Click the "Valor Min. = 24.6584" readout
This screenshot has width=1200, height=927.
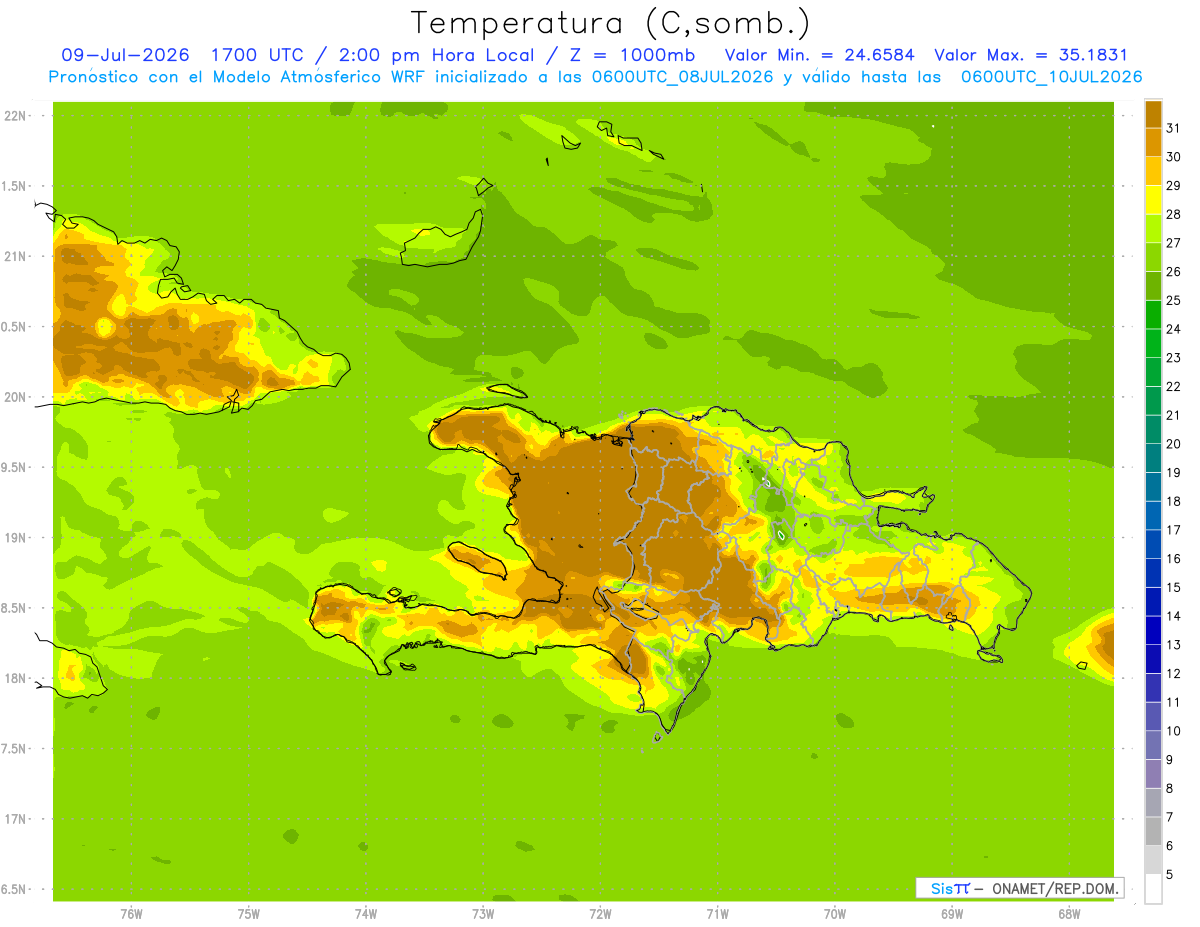point(819,55)
